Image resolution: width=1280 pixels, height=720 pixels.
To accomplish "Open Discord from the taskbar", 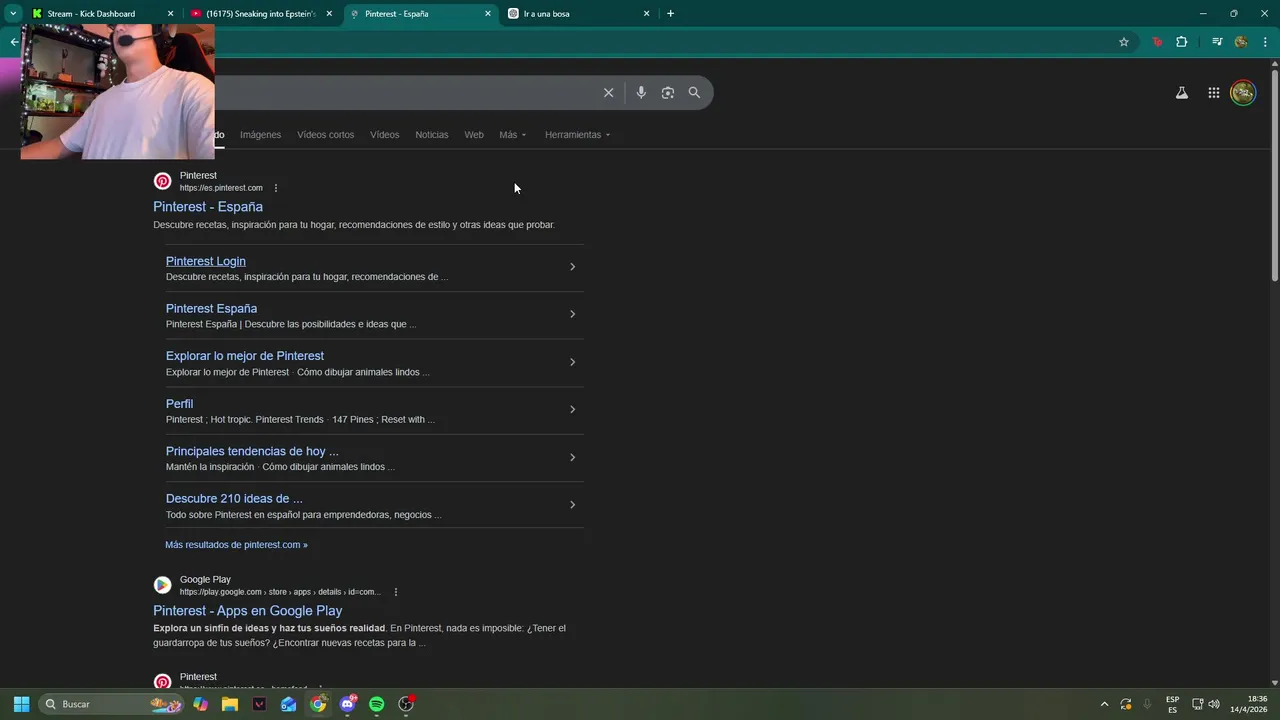I will coord(348,704).
